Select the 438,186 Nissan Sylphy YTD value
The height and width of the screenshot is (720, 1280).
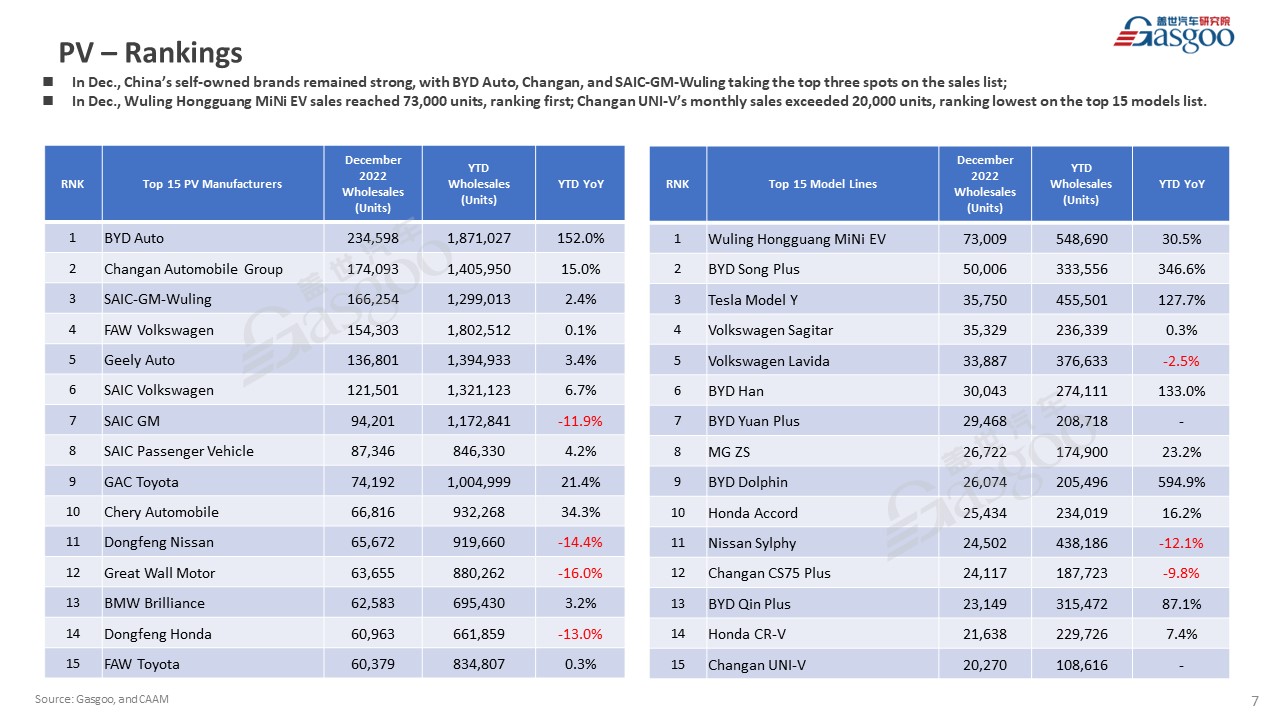(1082, 543)
